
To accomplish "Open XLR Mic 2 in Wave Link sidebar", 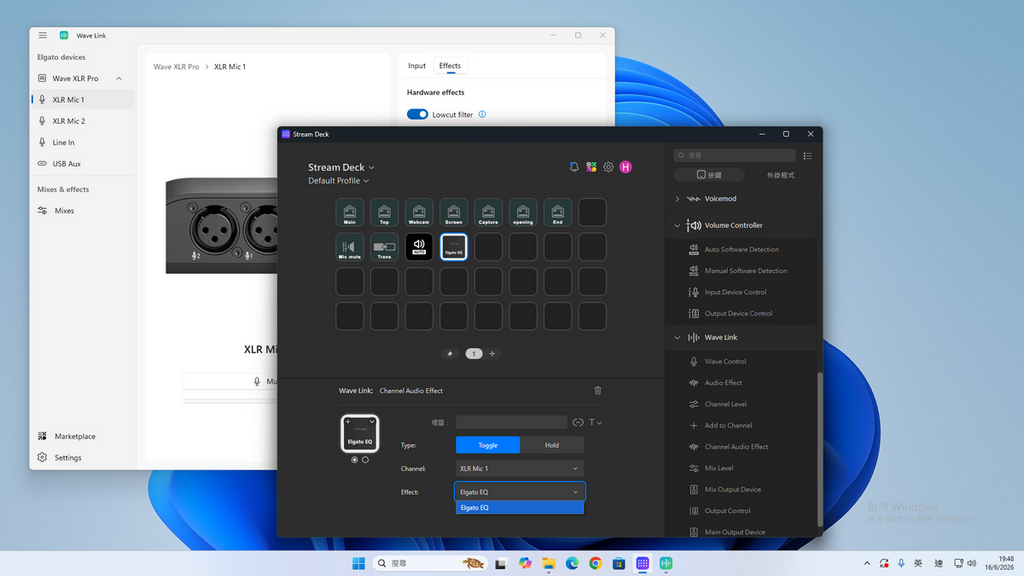I will [x=83, y=121].
